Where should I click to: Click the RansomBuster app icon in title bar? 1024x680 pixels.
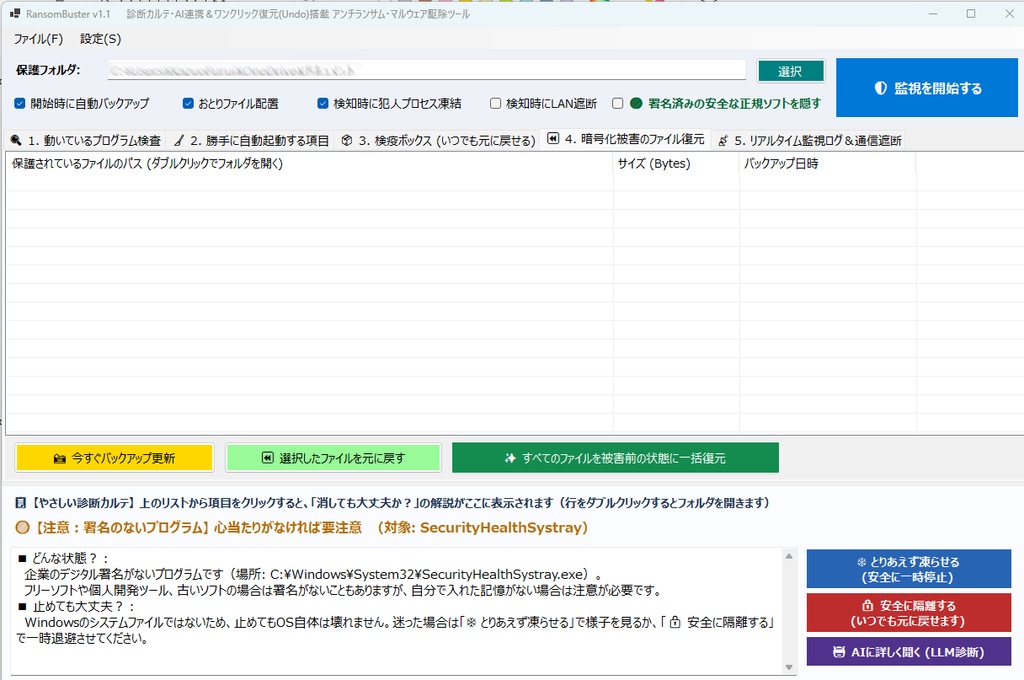pyautogui.click(x=15, y=14)
